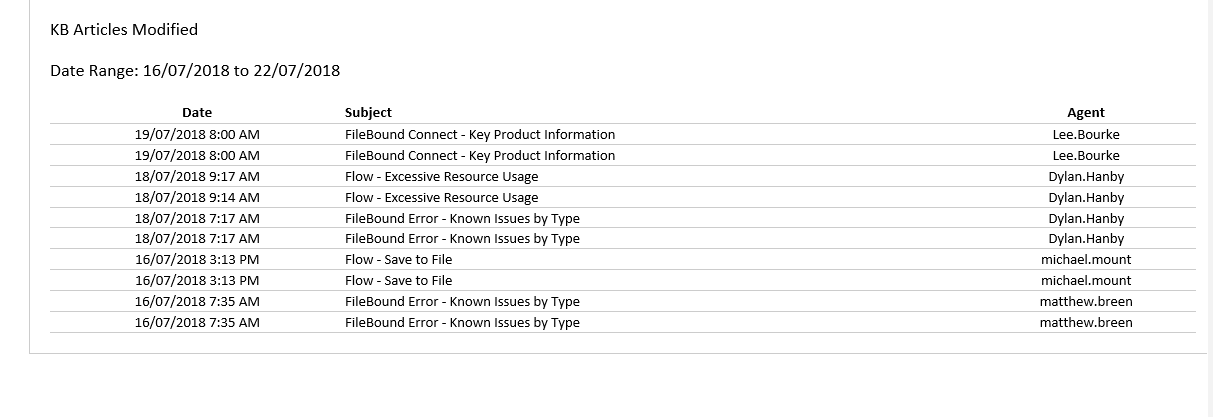Select the 18/07/2018 9:14 AM date cell

[197, 198]
